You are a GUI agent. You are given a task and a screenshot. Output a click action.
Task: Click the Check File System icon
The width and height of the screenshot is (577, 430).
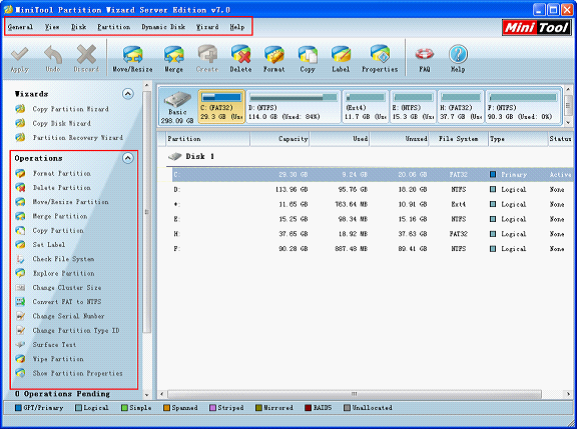click(x=20, y=259)
